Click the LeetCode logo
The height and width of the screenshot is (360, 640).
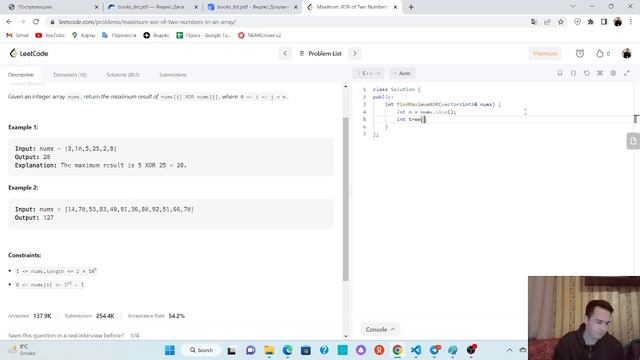29,53
